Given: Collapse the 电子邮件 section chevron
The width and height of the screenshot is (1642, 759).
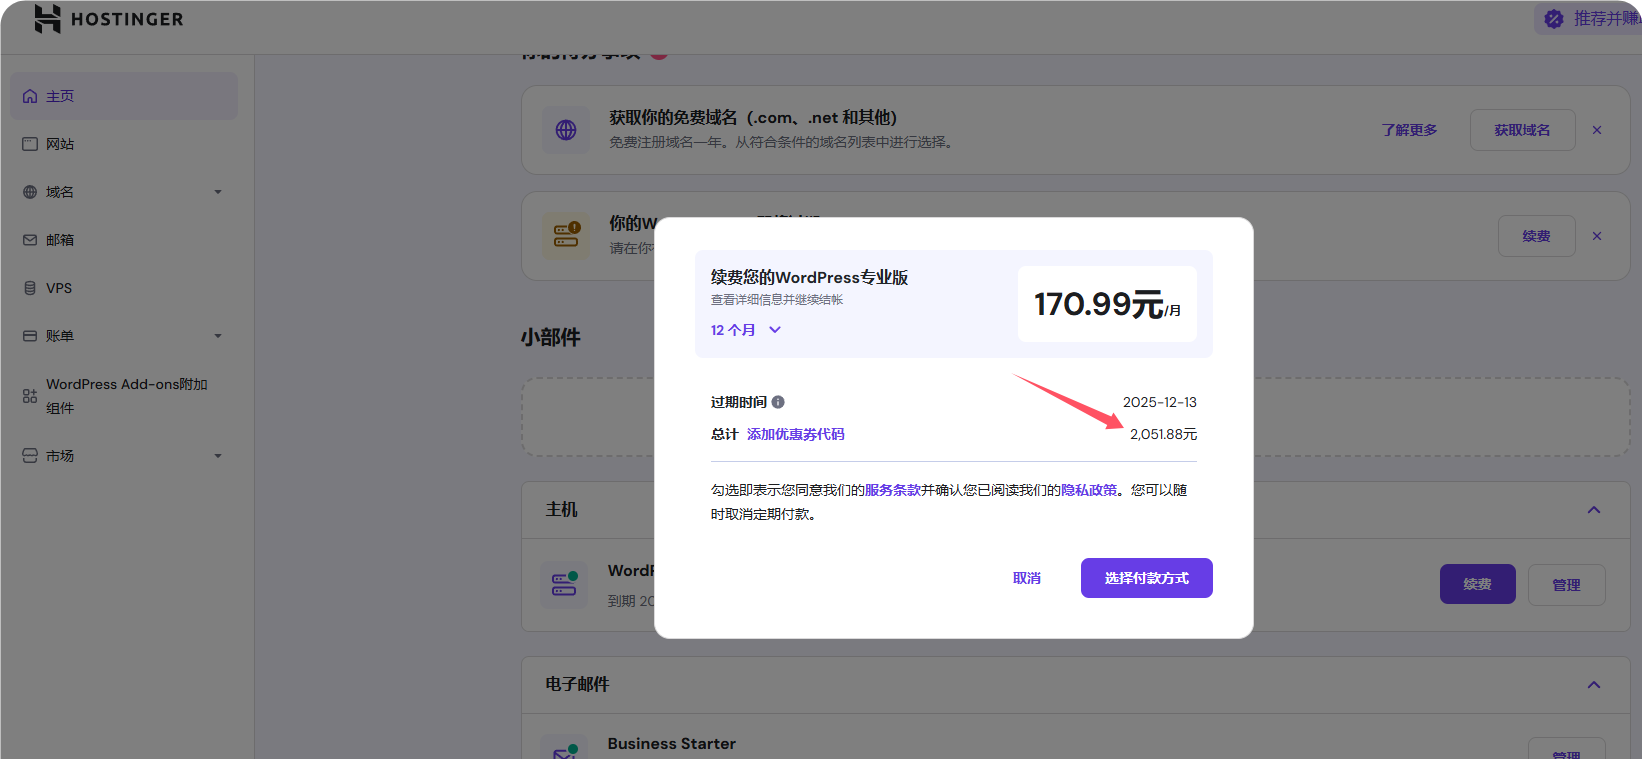Looking at the screenshot, I should pyautogui.click(x=1594, y=685).
